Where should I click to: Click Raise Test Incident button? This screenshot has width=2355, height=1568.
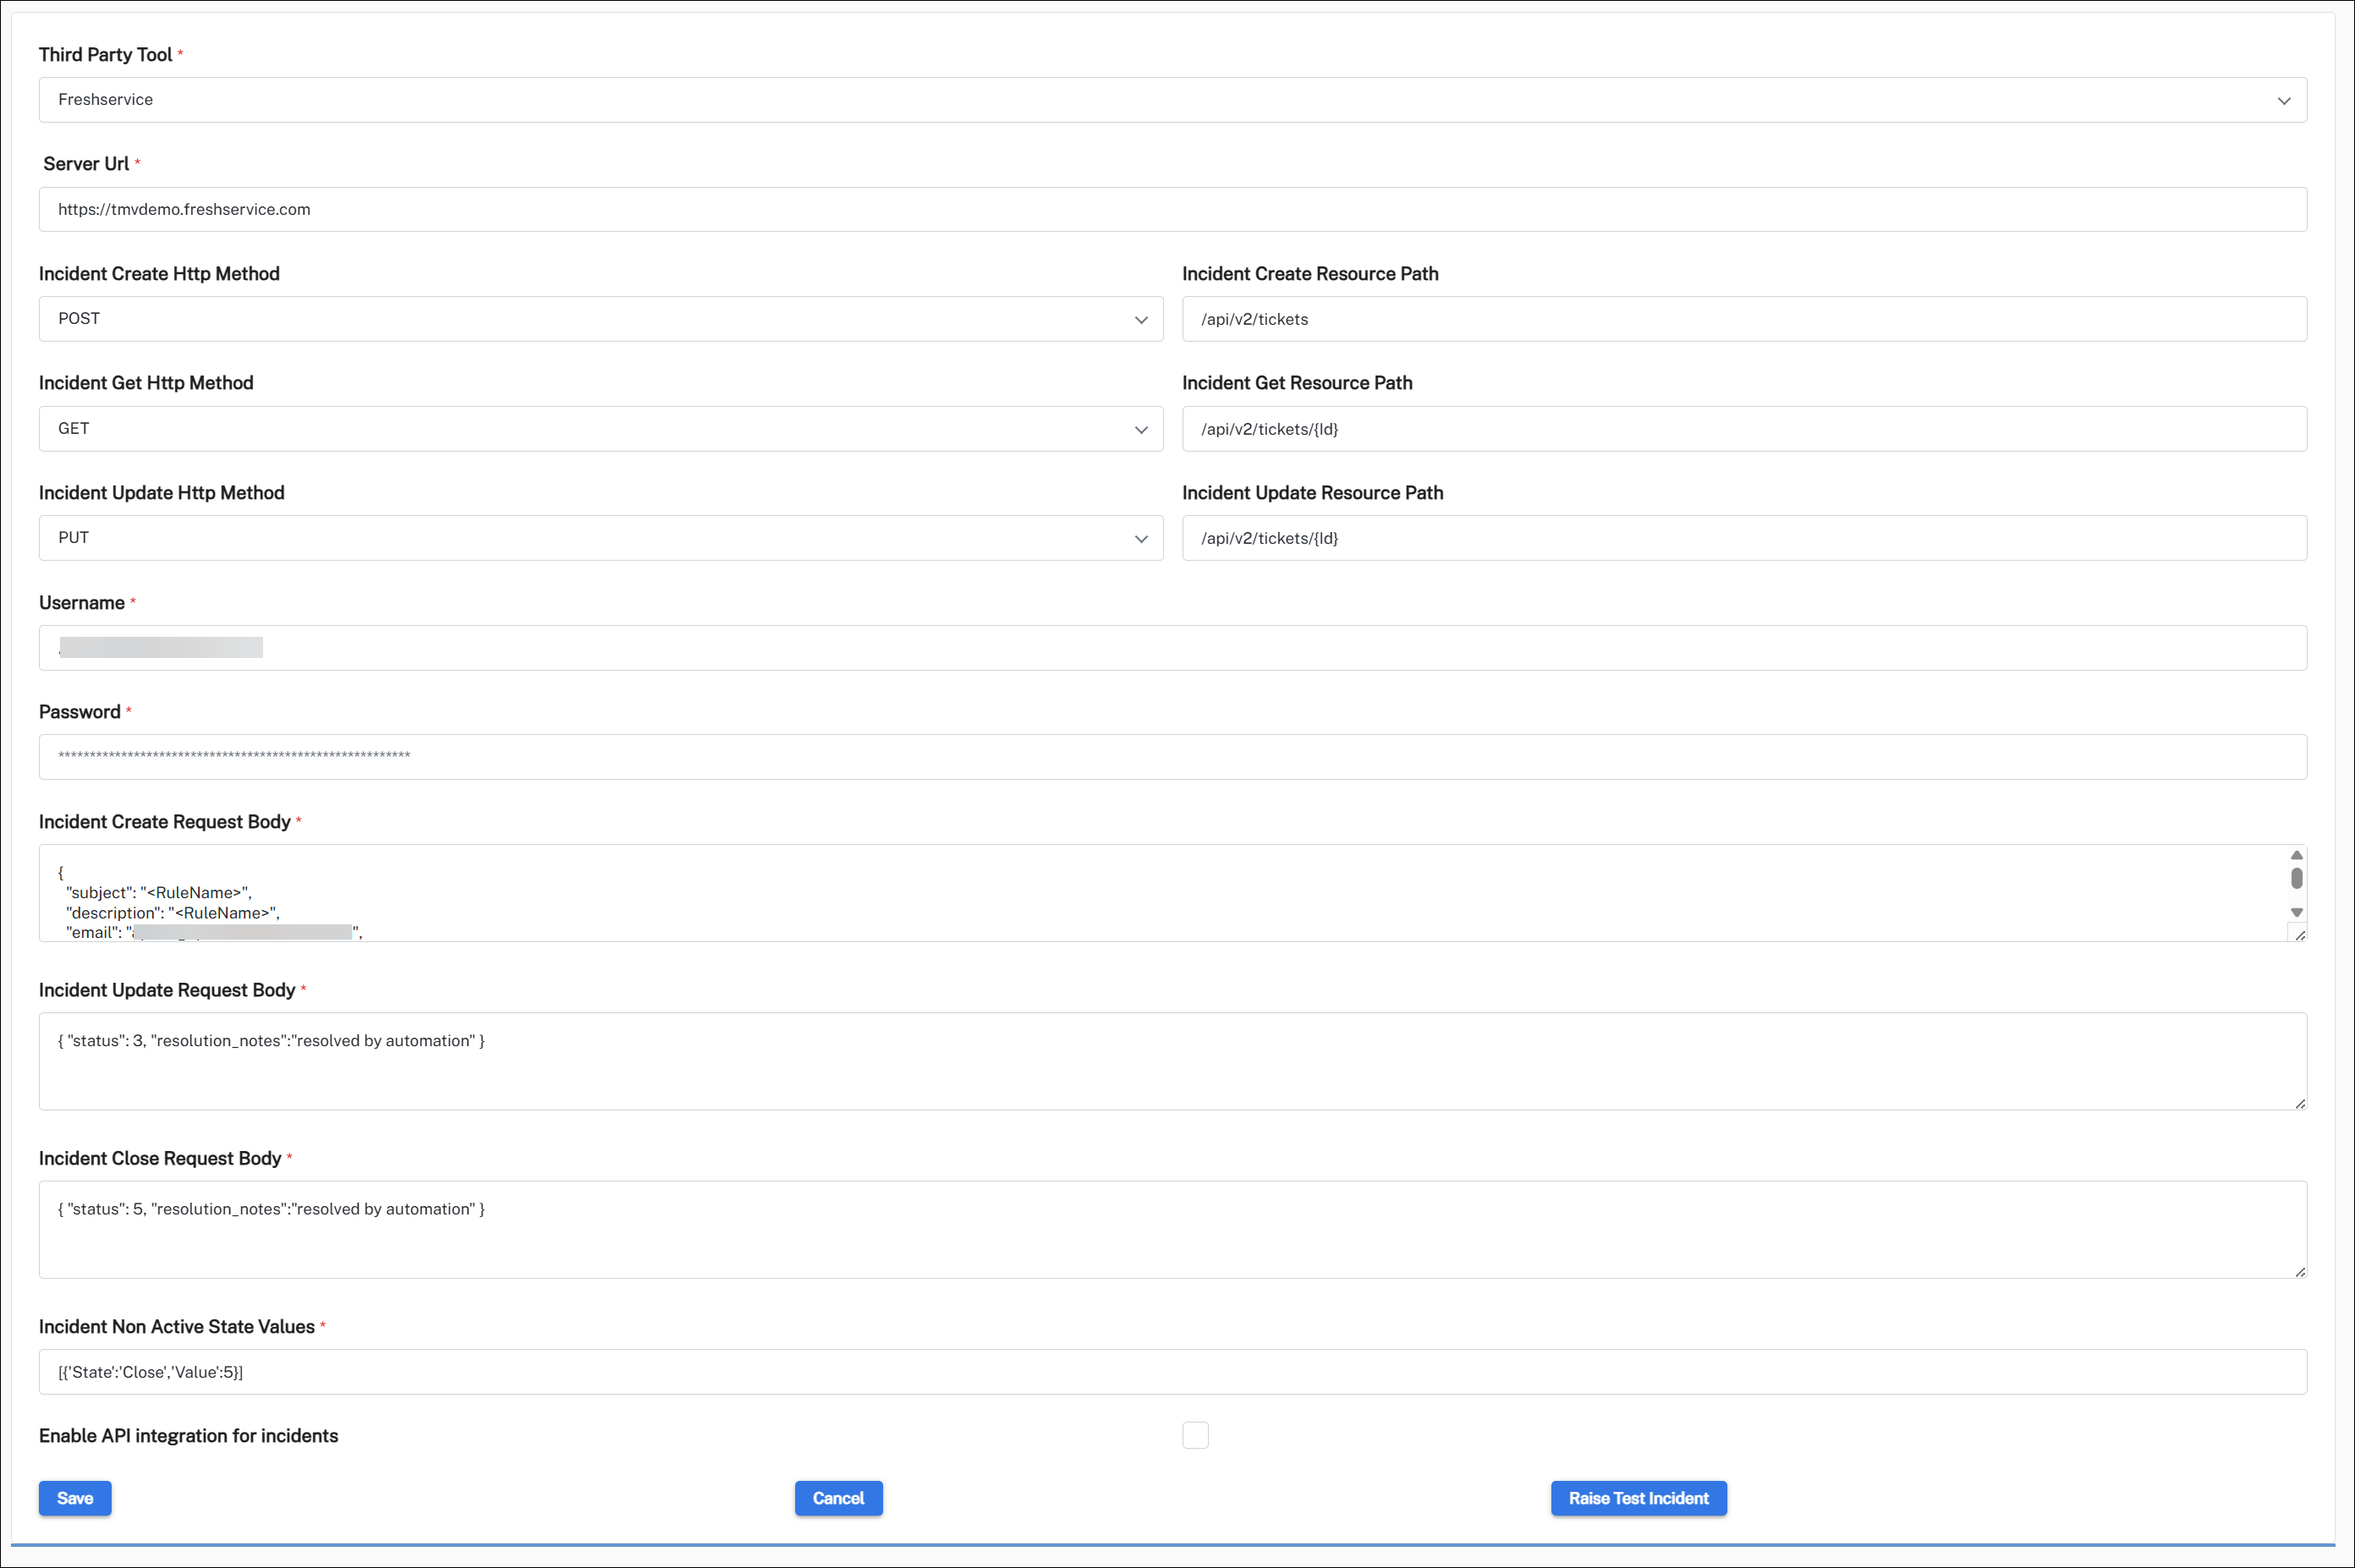pyautogui.click(x=1638, y=1498)
